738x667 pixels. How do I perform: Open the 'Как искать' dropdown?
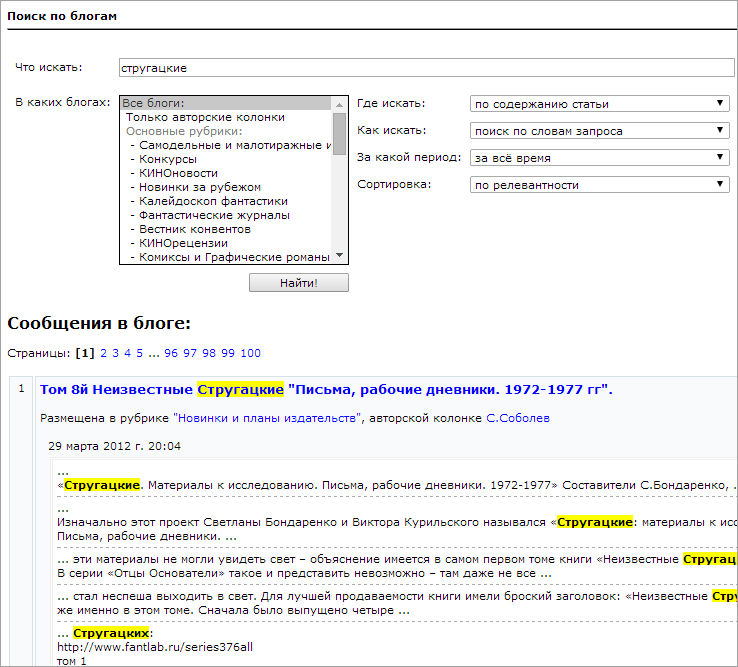(600, 131)
